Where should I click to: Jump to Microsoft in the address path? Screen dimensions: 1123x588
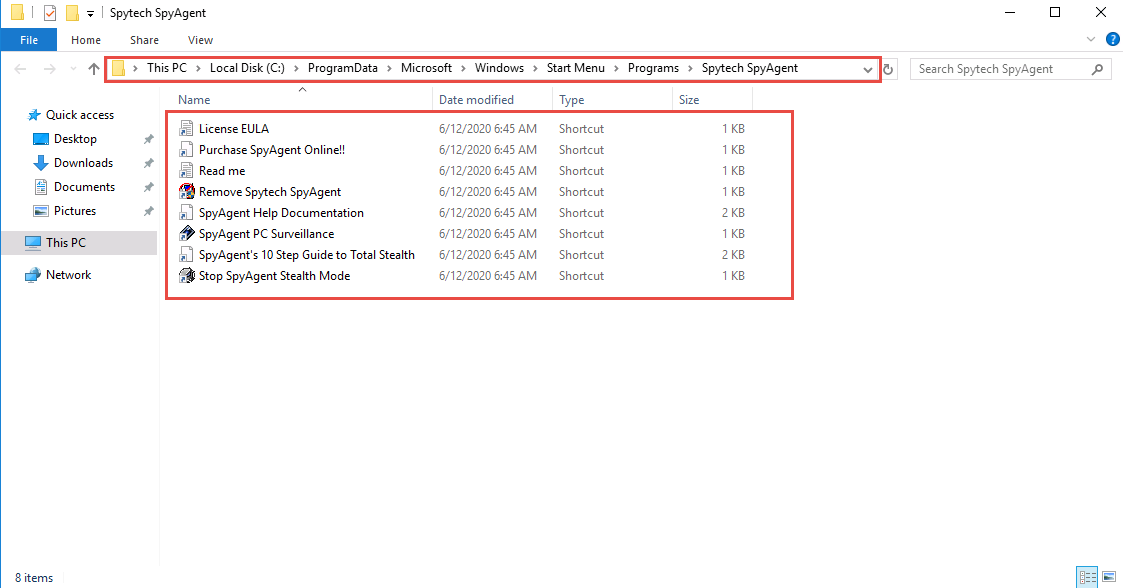[426, 68]
